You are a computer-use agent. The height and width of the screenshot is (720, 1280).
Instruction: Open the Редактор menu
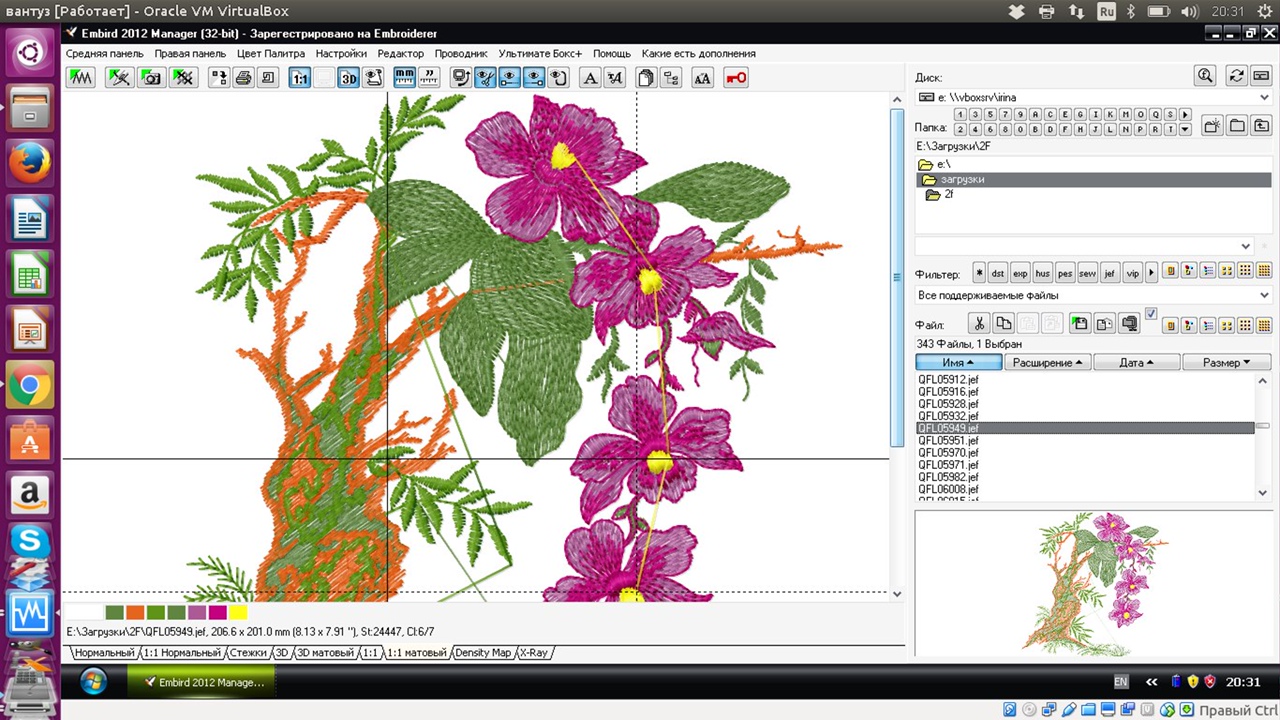coord(401,53)
